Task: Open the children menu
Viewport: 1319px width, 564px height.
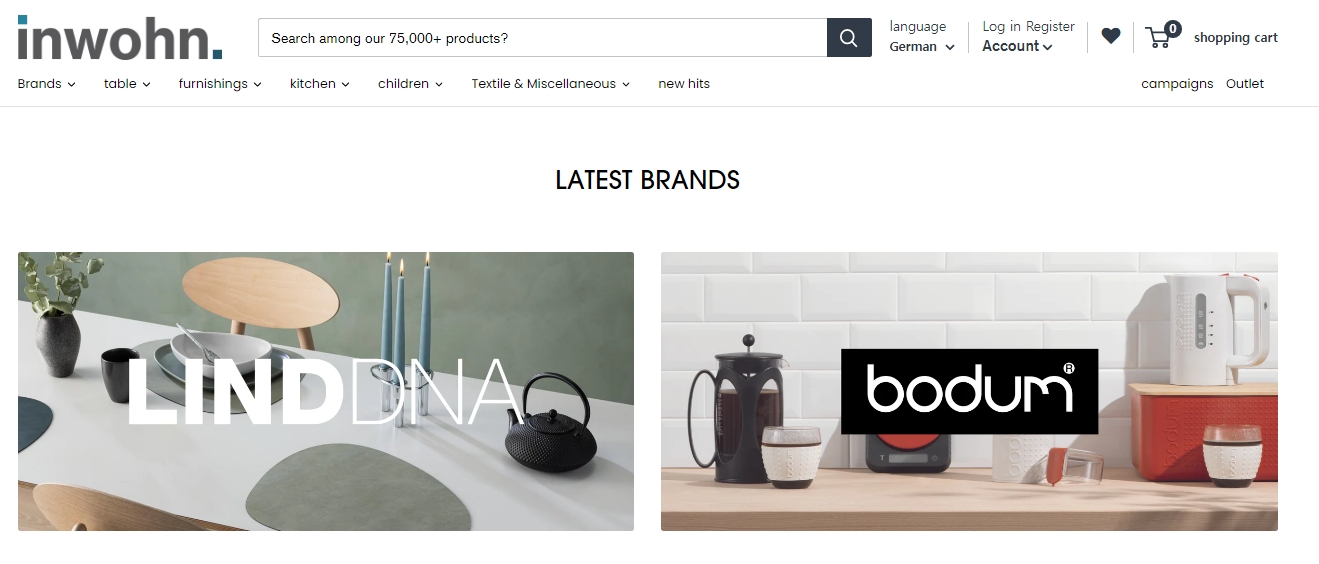Action: coord(410,84)
